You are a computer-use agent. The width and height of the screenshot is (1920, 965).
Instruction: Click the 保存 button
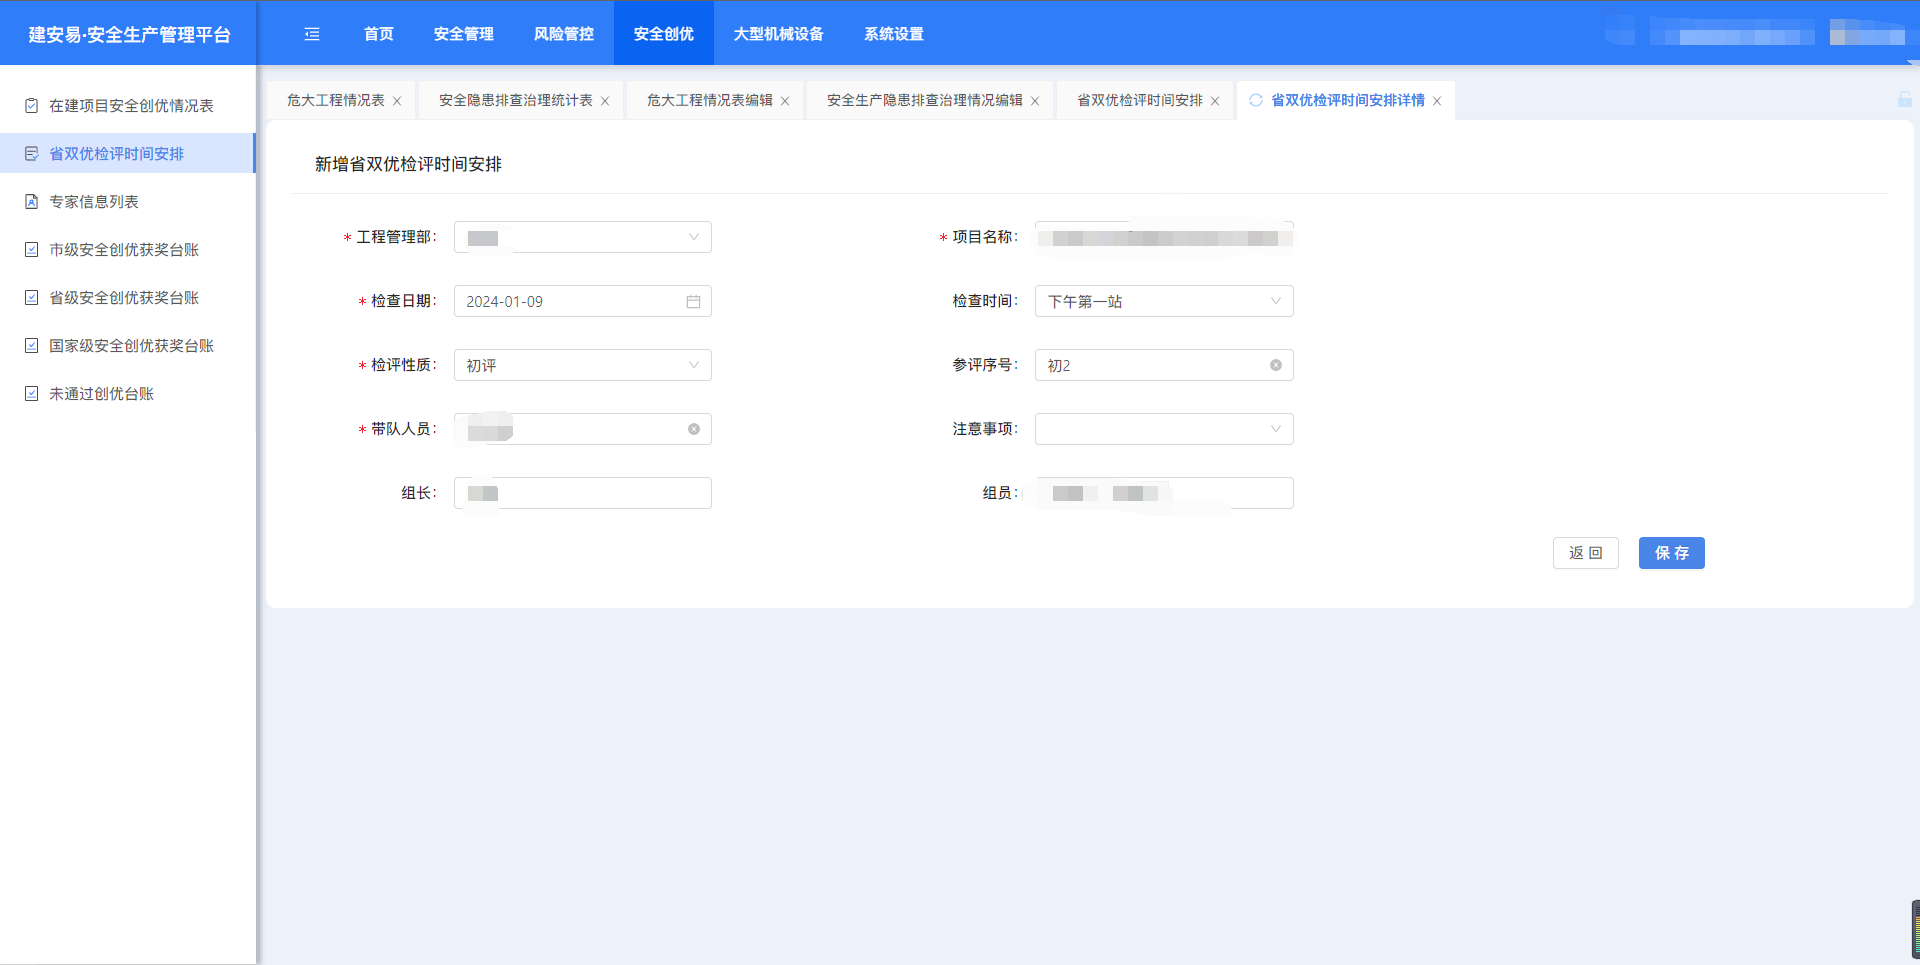click(x=1671, y=553)
